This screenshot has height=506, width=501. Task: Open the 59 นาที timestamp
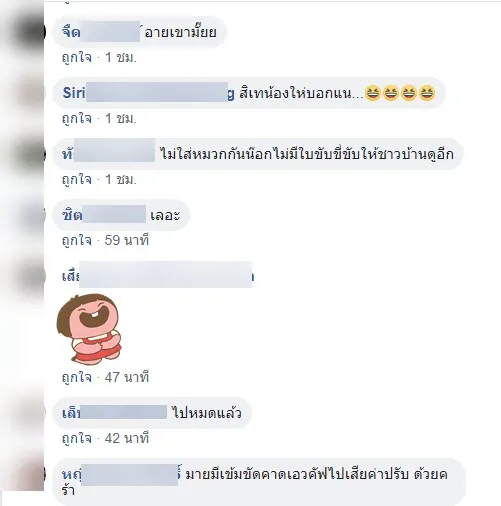(x=127, y=240)
